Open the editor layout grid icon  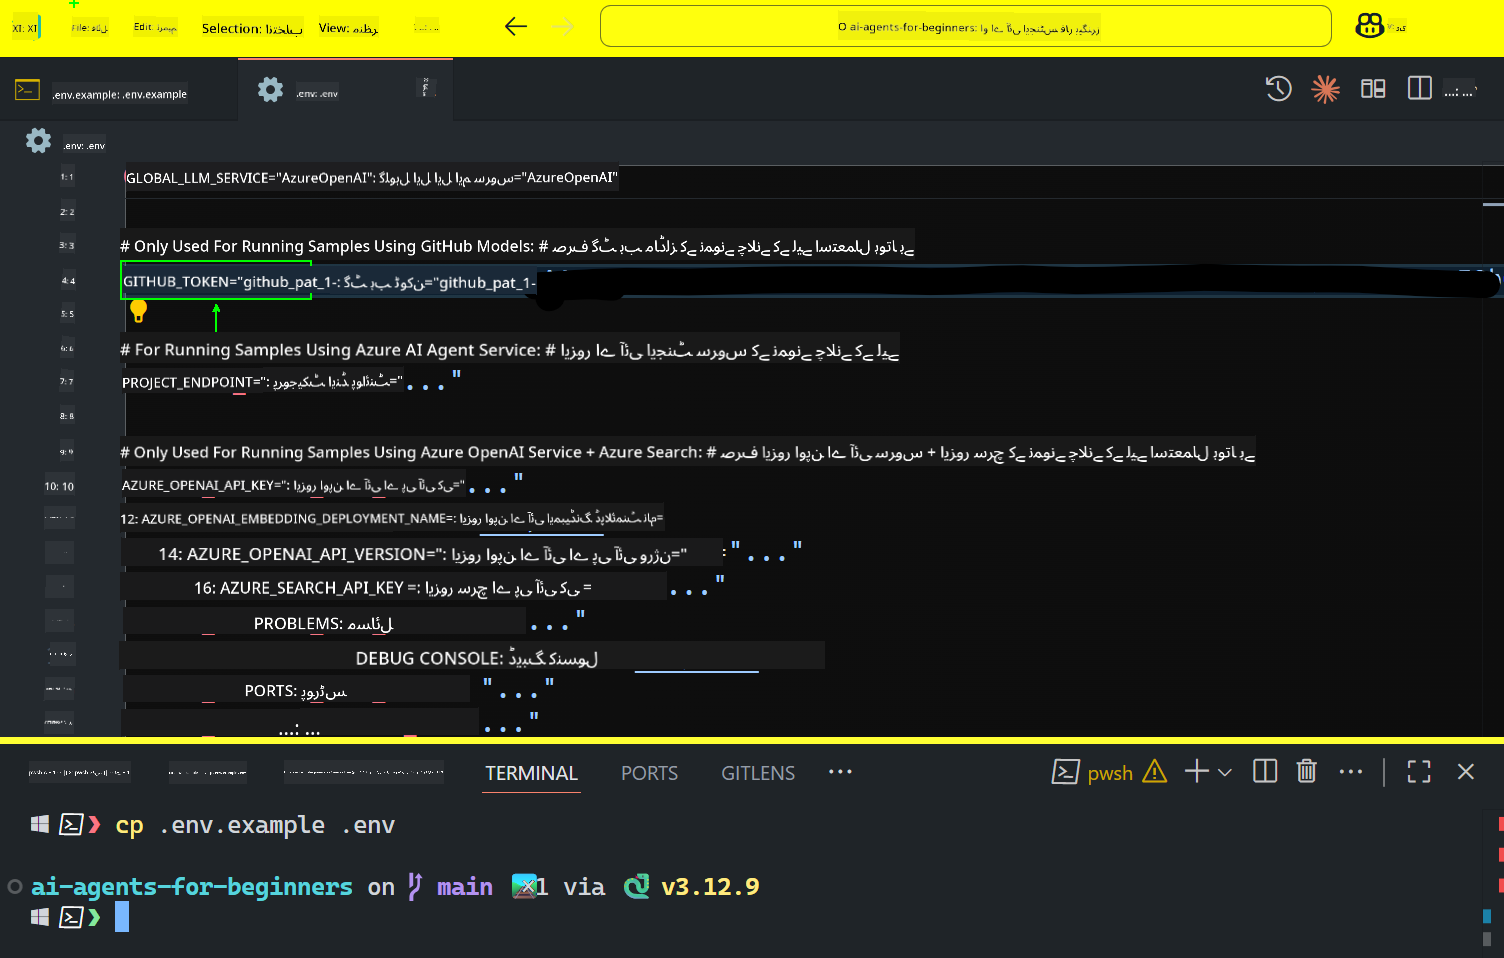pyautogui.click(x=1373, y=89)
